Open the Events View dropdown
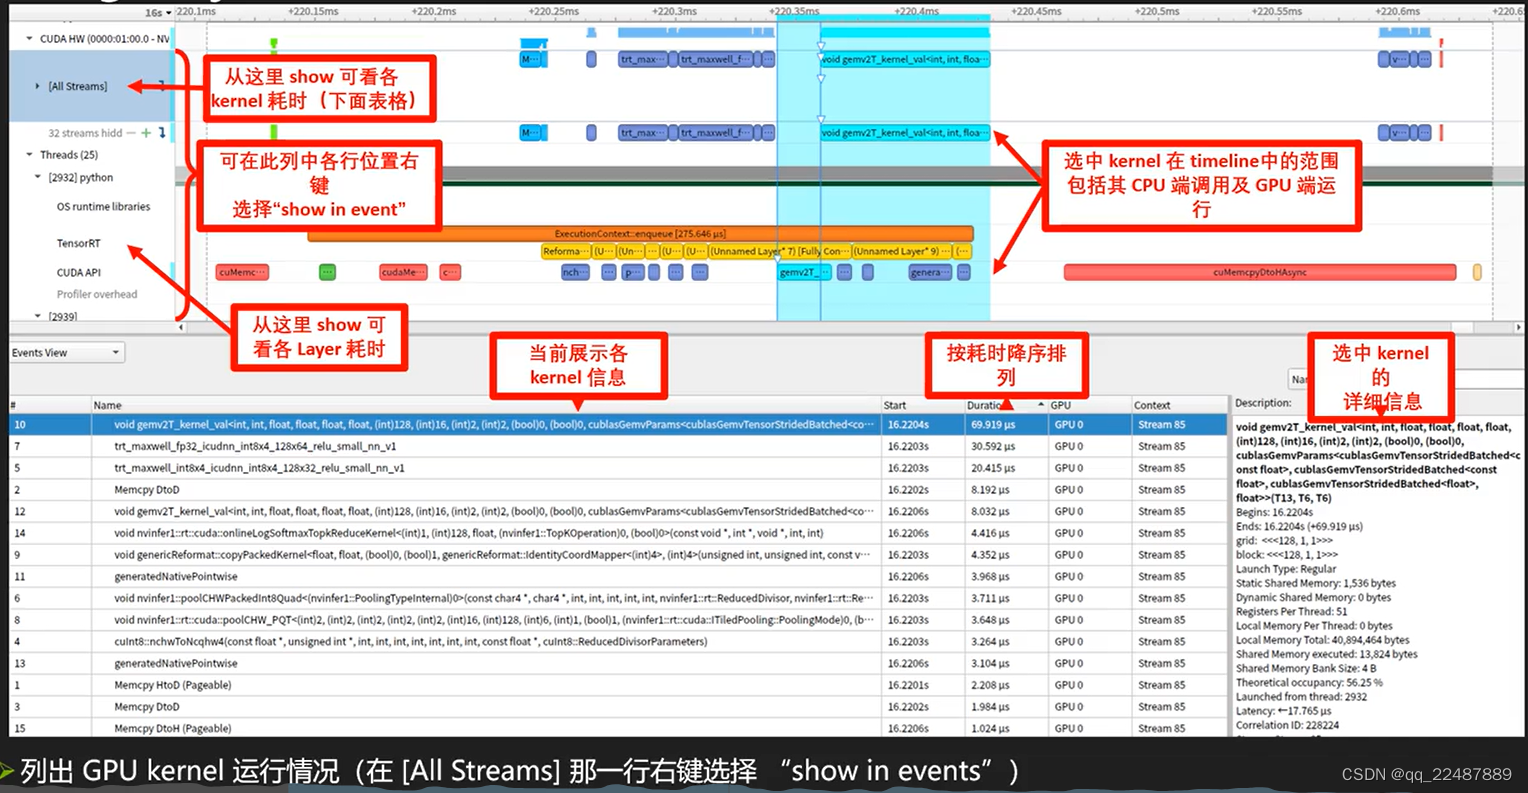 (x=66, y=353)
